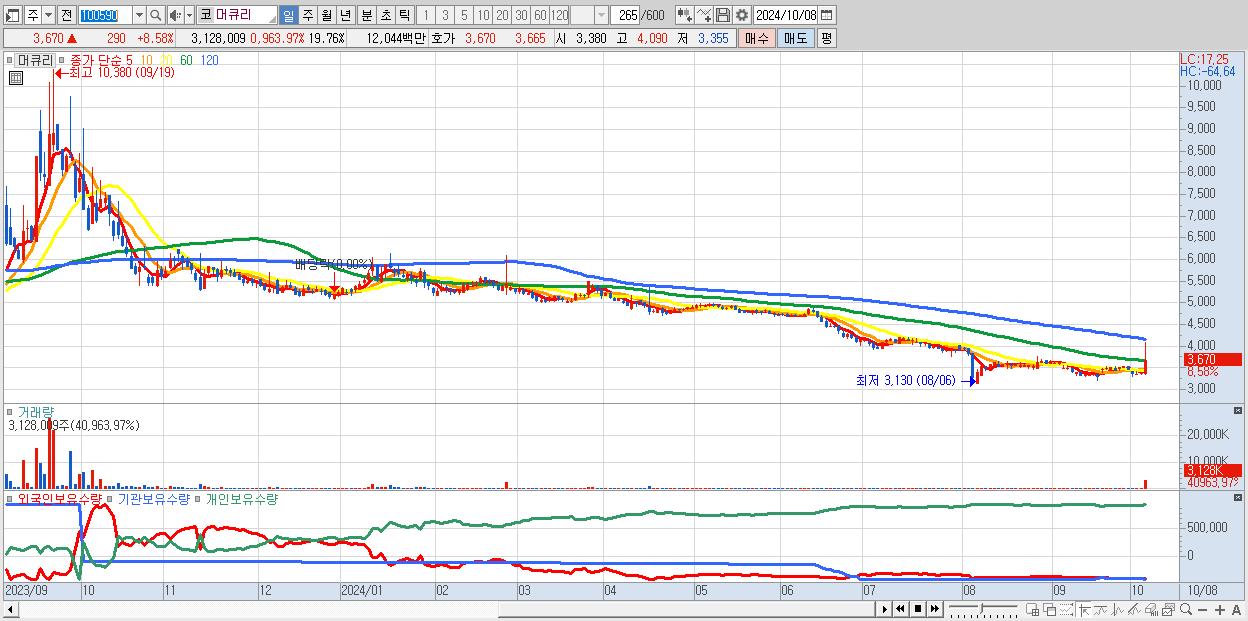The image size is (1248, 621).
Task: Click the trend line icon in the bottom toolbar
Action: coord(1101,609)
